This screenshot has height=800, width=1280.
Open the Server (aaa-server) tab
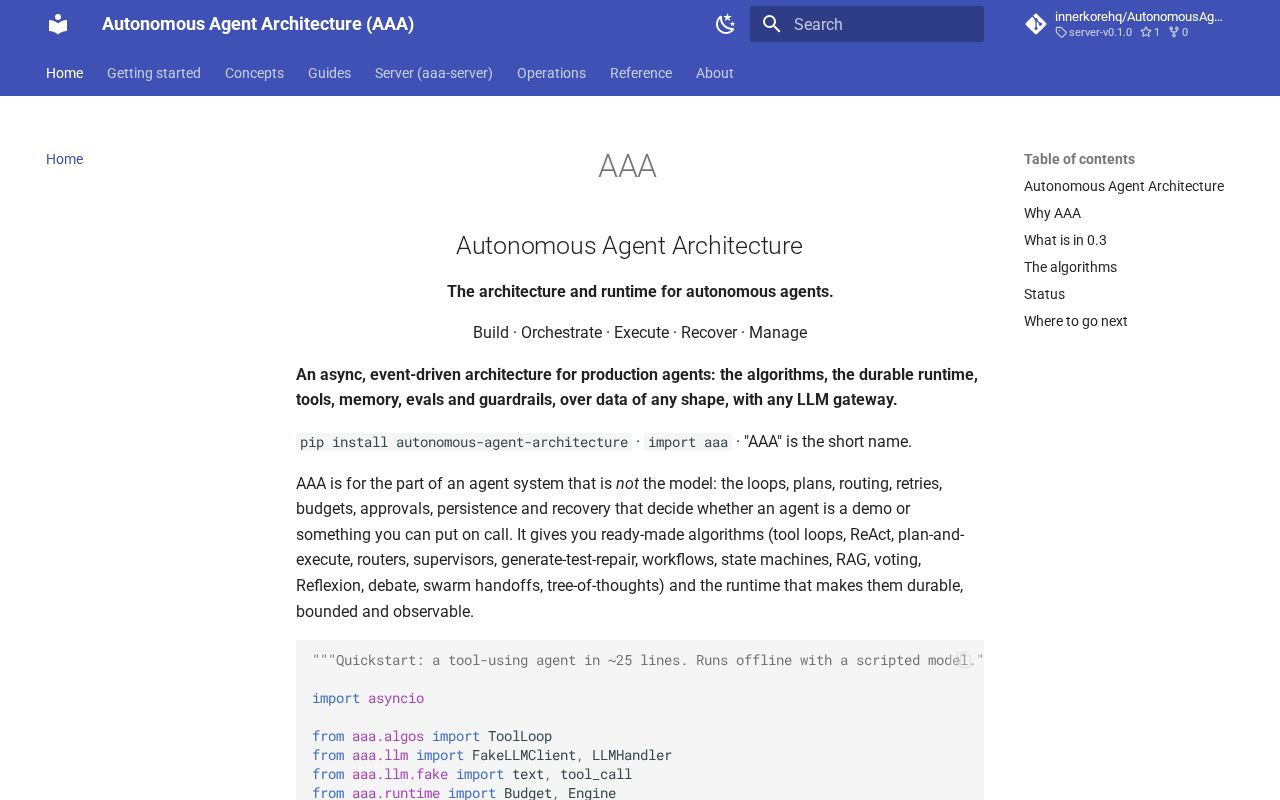[434, 73]
